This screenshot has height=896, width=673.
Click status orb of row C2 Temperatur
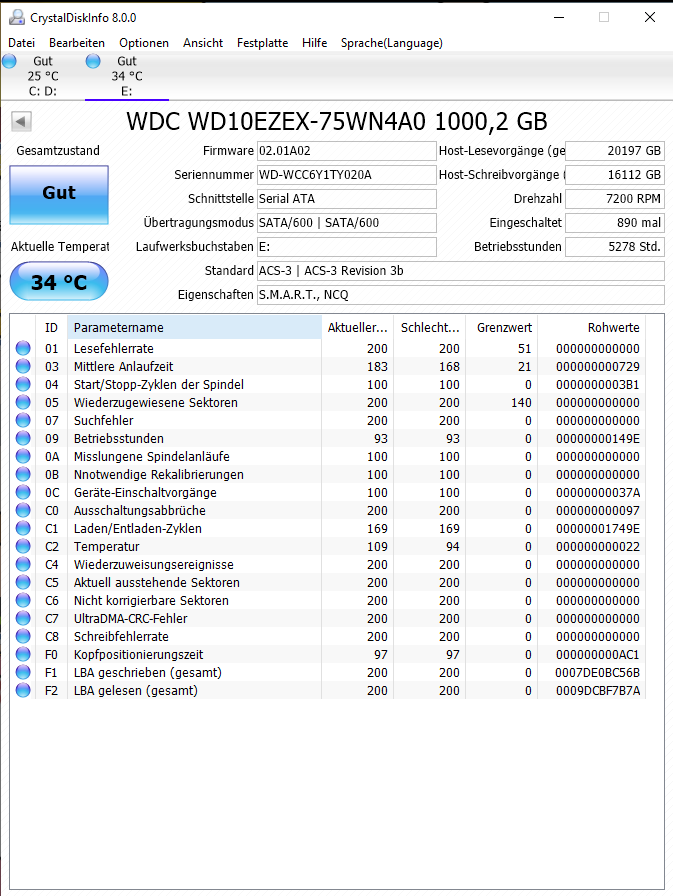click(x=23, y=546)
